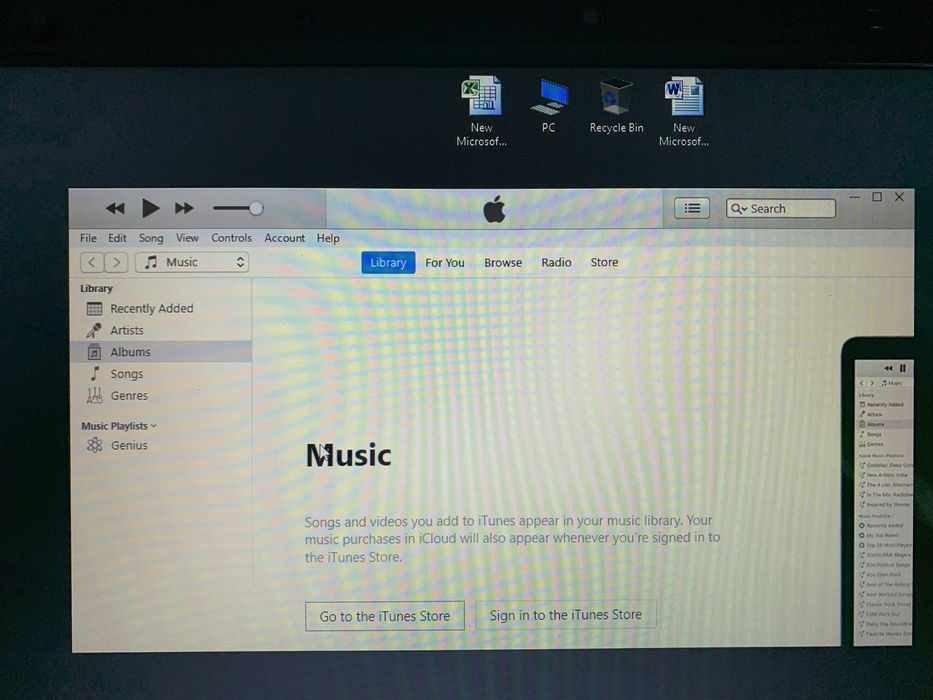This screenshot has height=700, width=933.
Task: Switch to the Browse tab
Action: tap(503, 262)
